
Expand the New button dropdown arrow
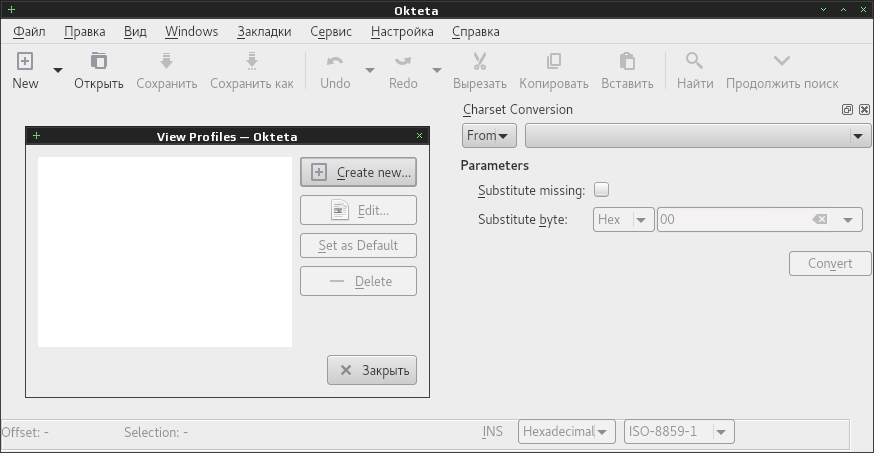click(x=58, y=70)
